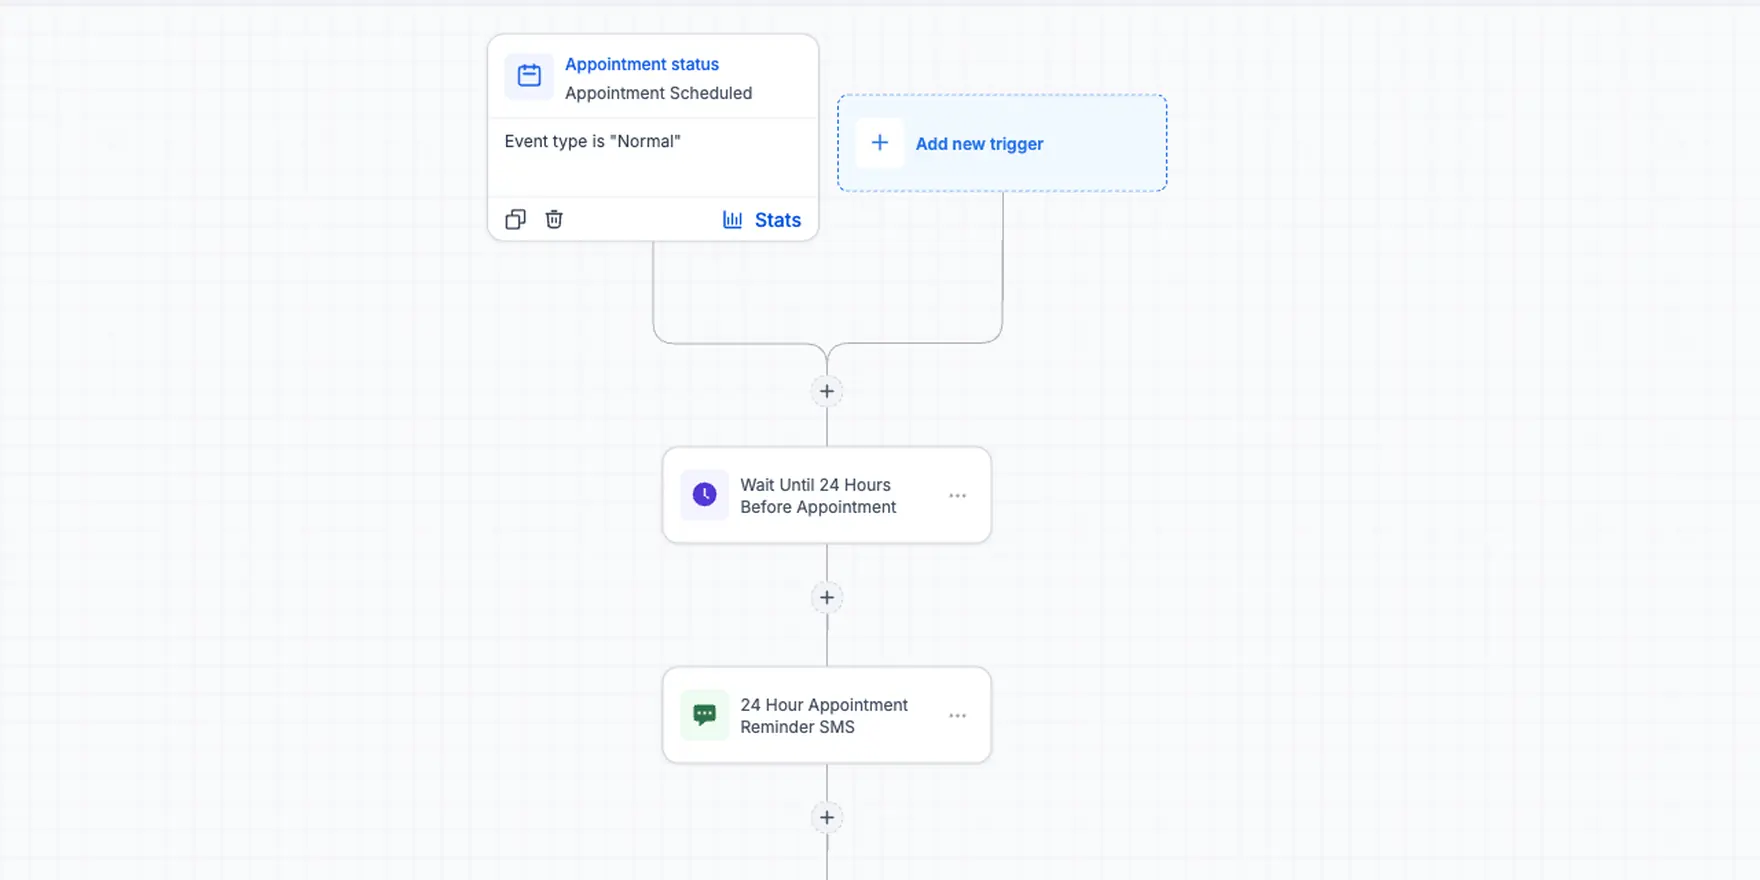Delete the Appointment status trigger

tap(554, 220)
